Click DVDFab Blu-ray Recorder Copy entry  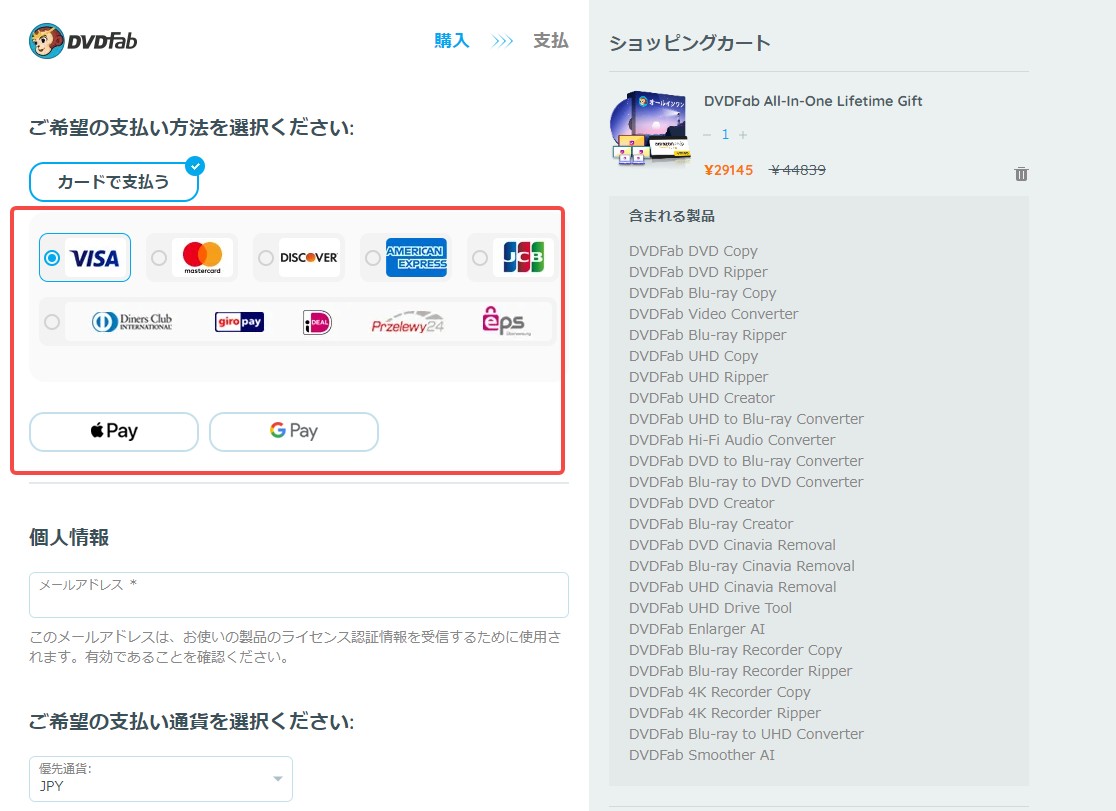click(735, 650)
